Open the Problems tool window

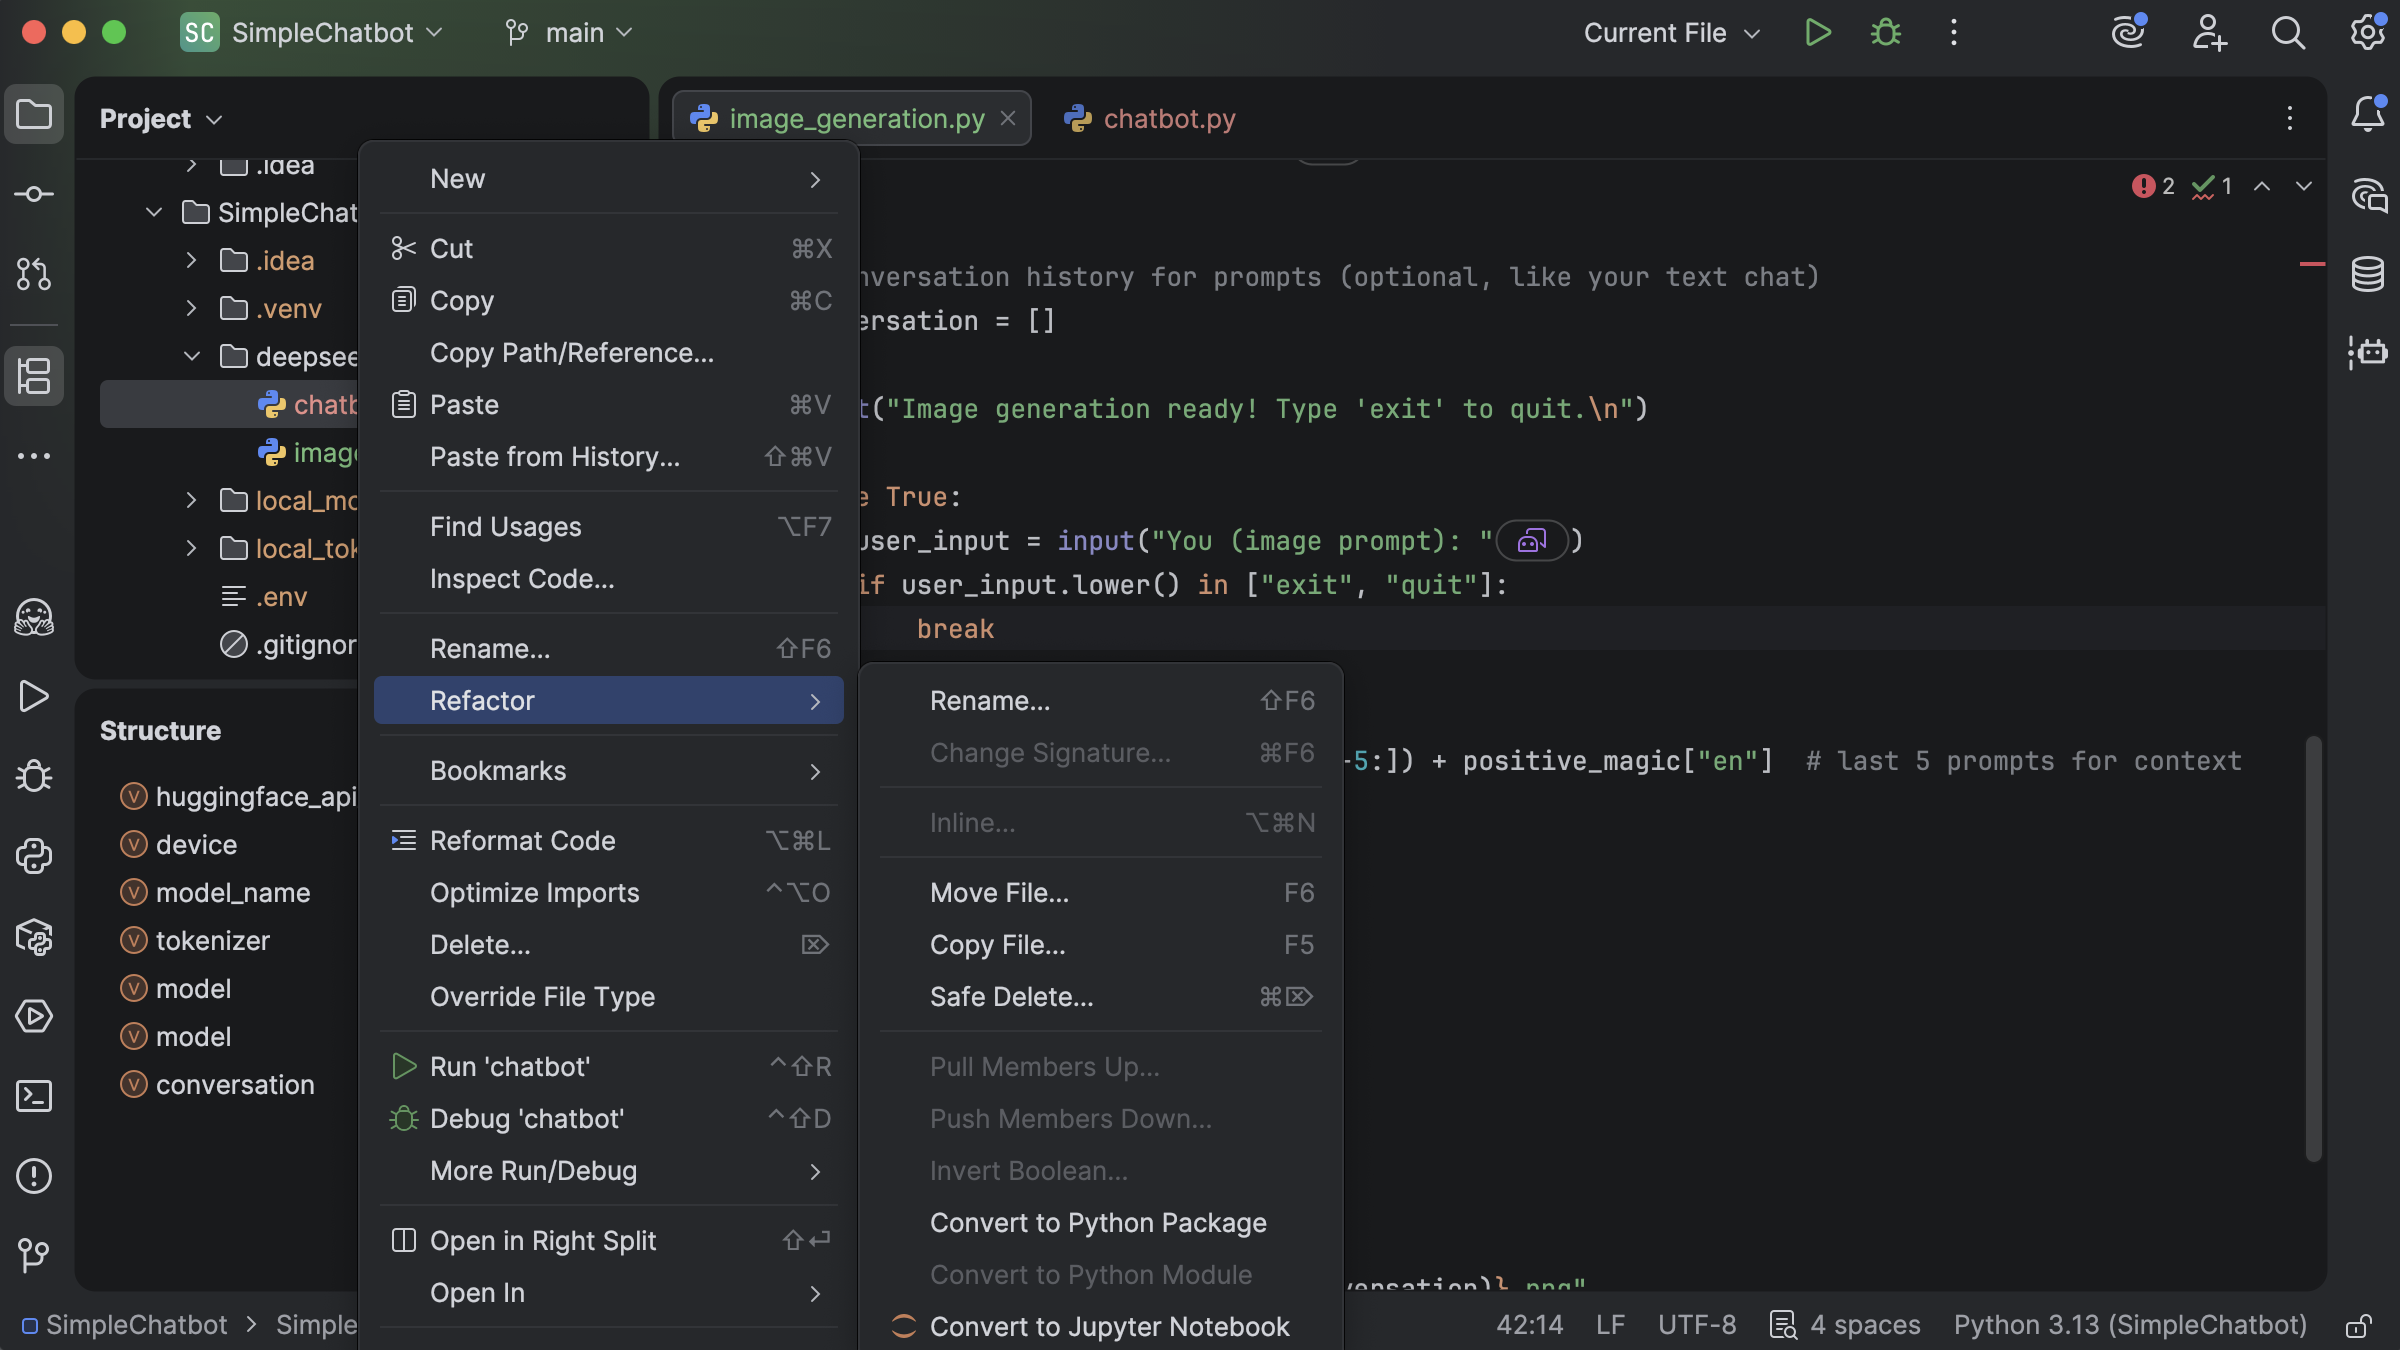[x=34, y=1176]
